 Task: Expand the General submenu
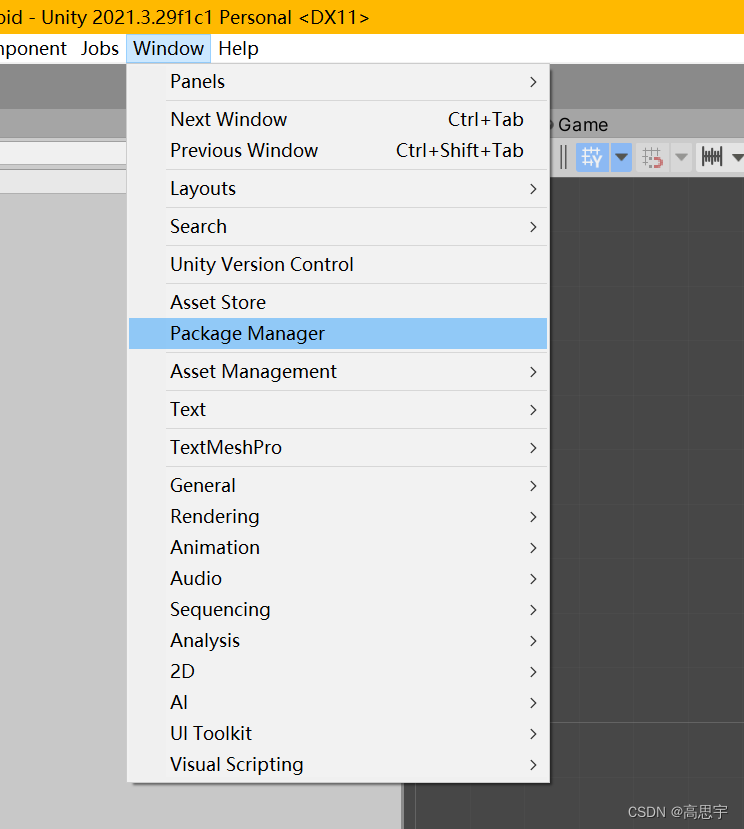point(338,486)
